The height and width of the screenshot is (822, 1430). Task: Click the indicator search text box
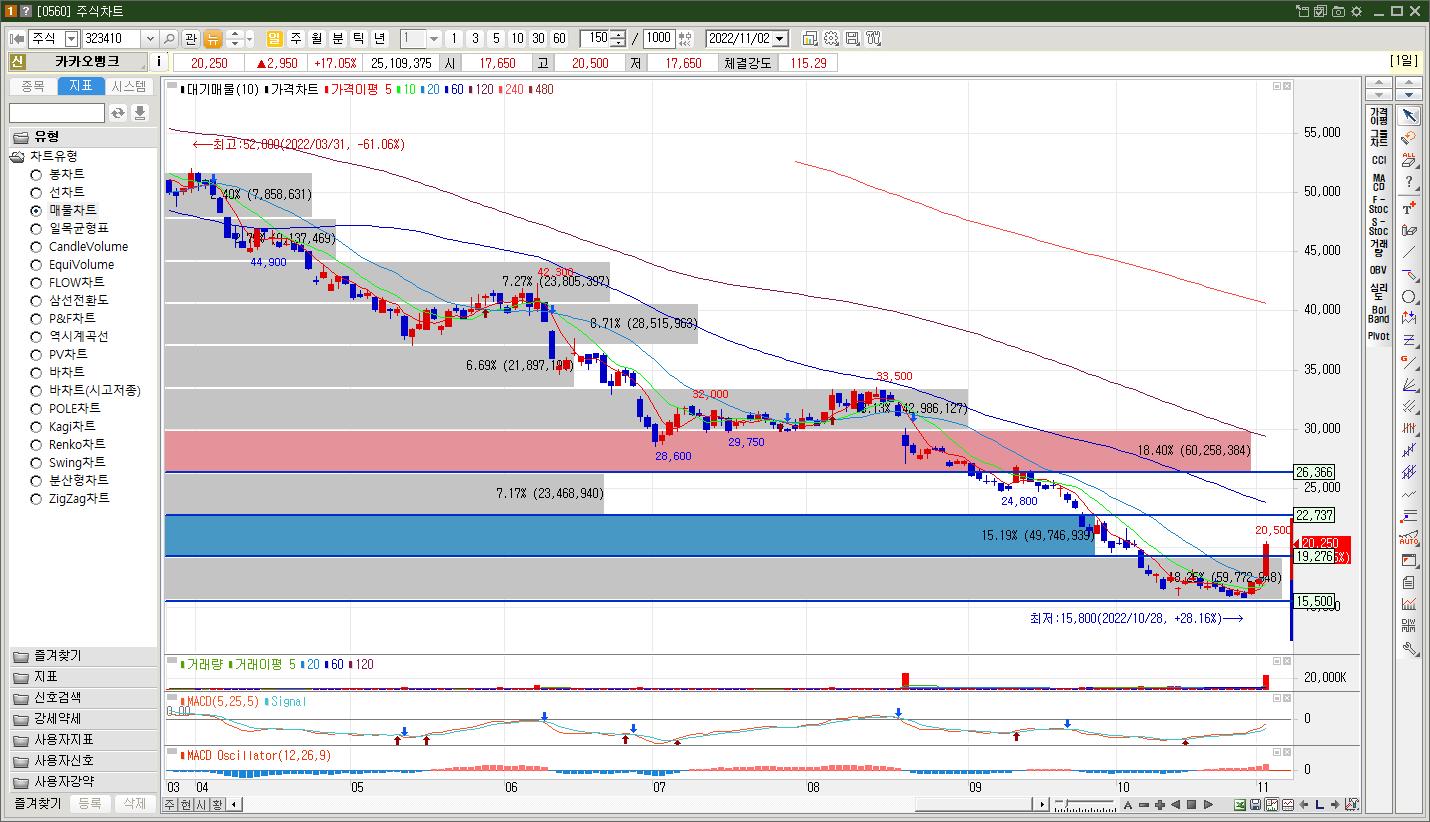[57, 113]
